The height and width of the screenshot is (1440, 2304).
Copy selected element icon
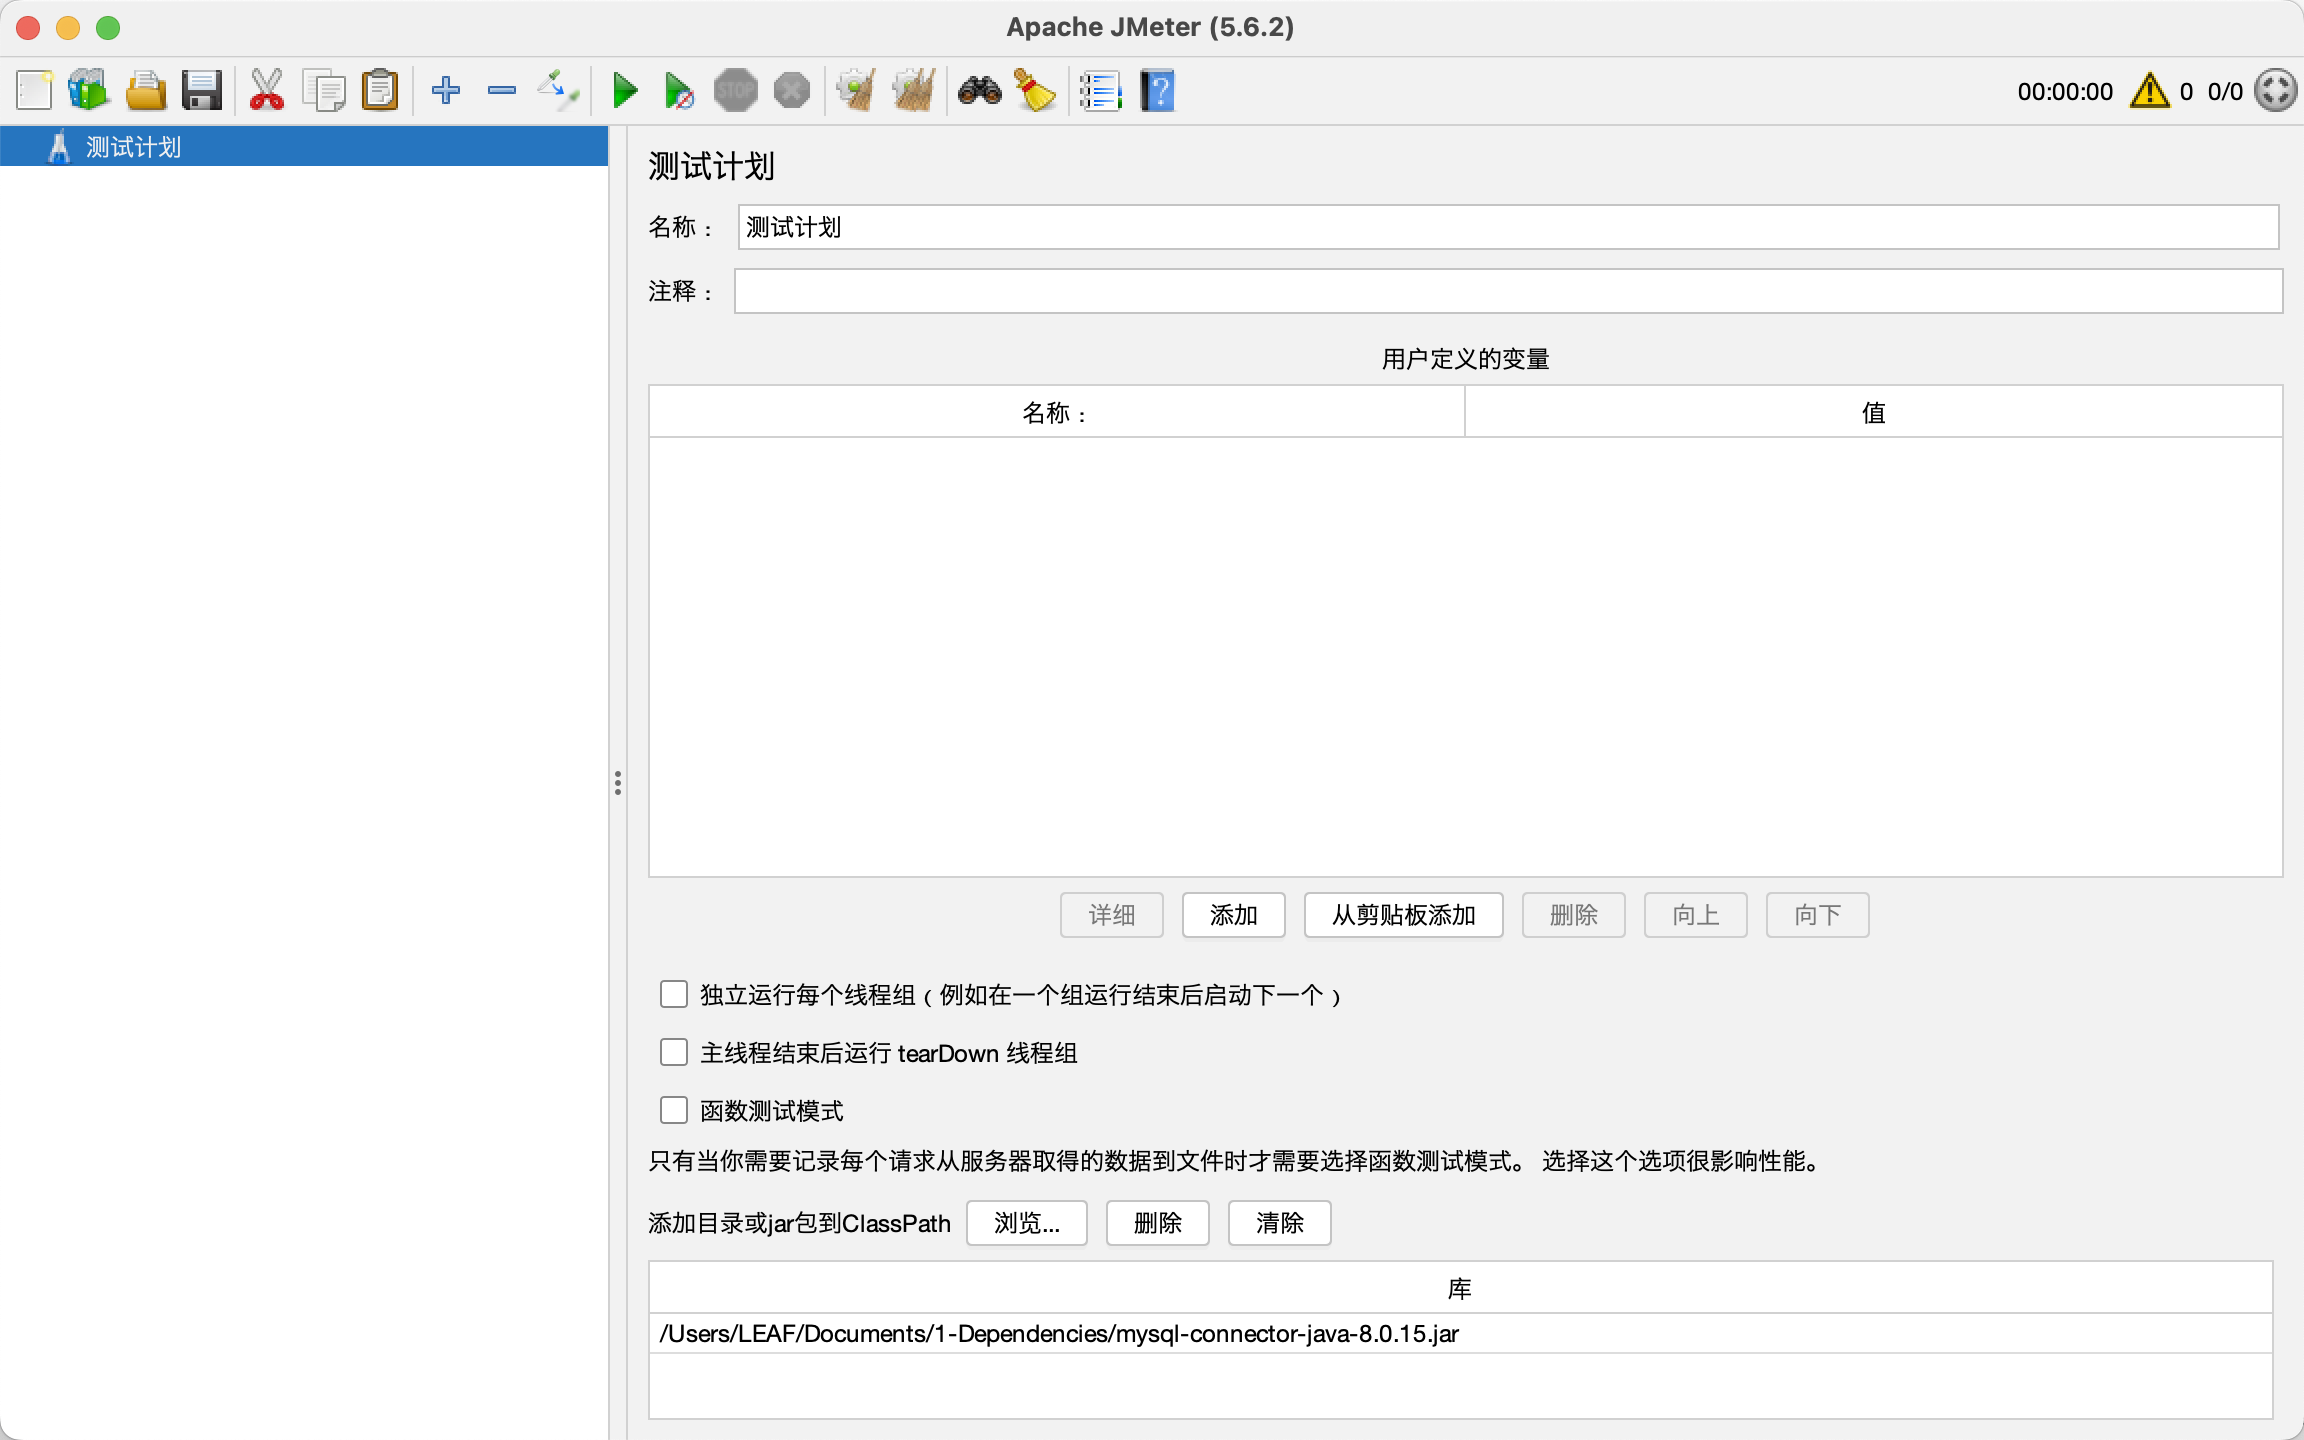pyautogui.click(x=324, y=91)
